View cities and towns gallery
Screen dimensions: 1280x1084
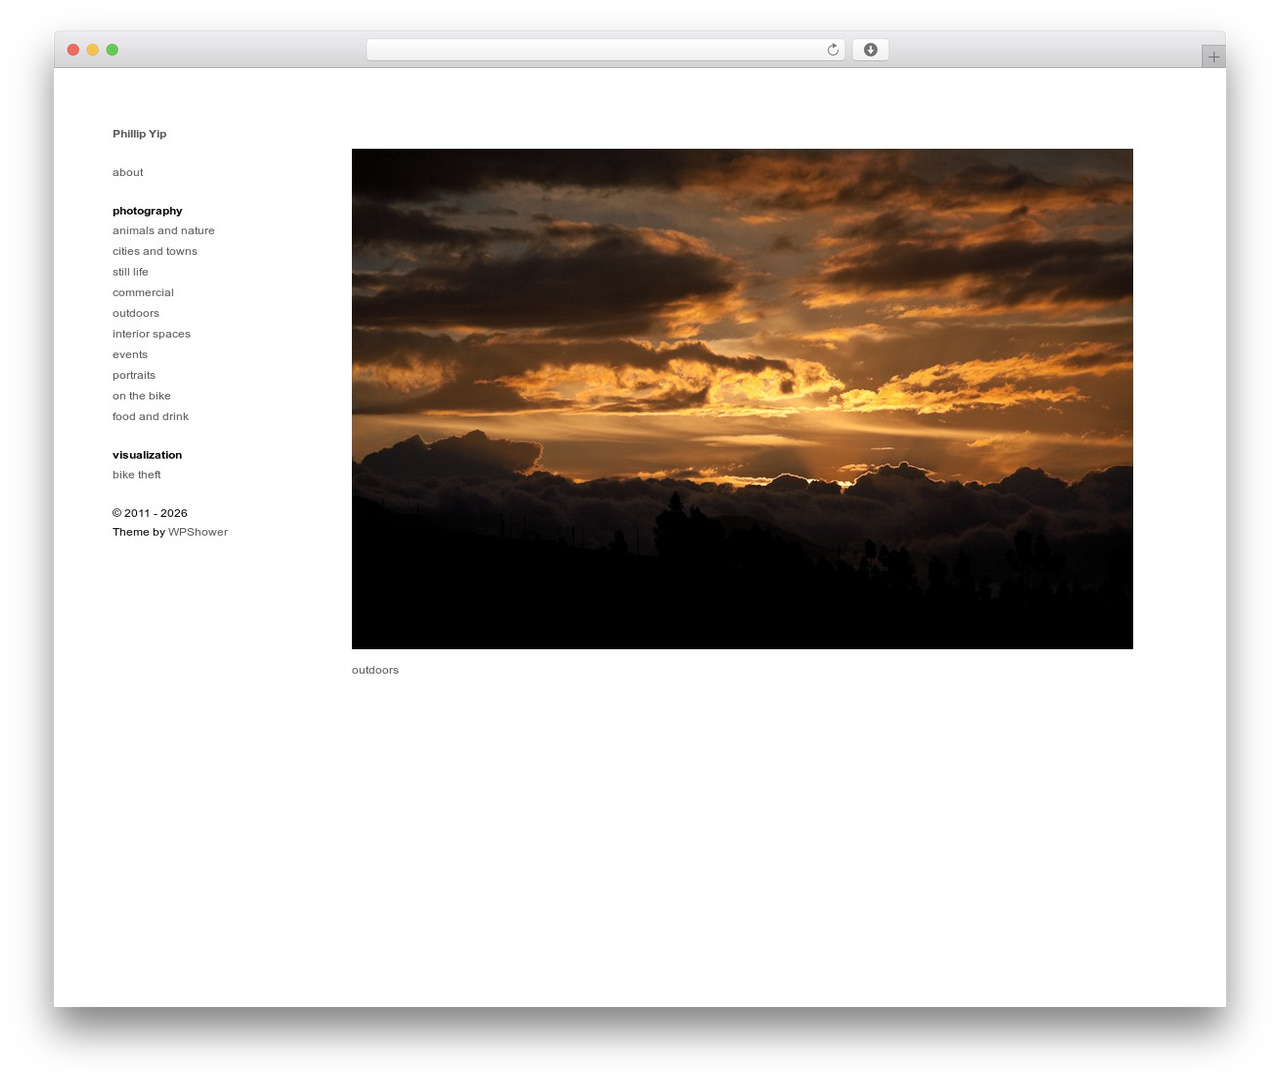154,251
